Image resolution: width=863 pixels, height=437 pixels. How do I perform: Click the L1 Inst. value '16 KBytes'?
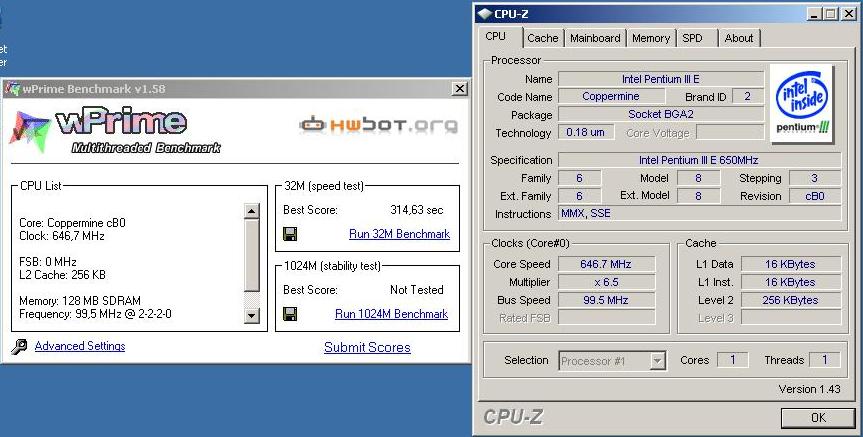pos(791,282)
